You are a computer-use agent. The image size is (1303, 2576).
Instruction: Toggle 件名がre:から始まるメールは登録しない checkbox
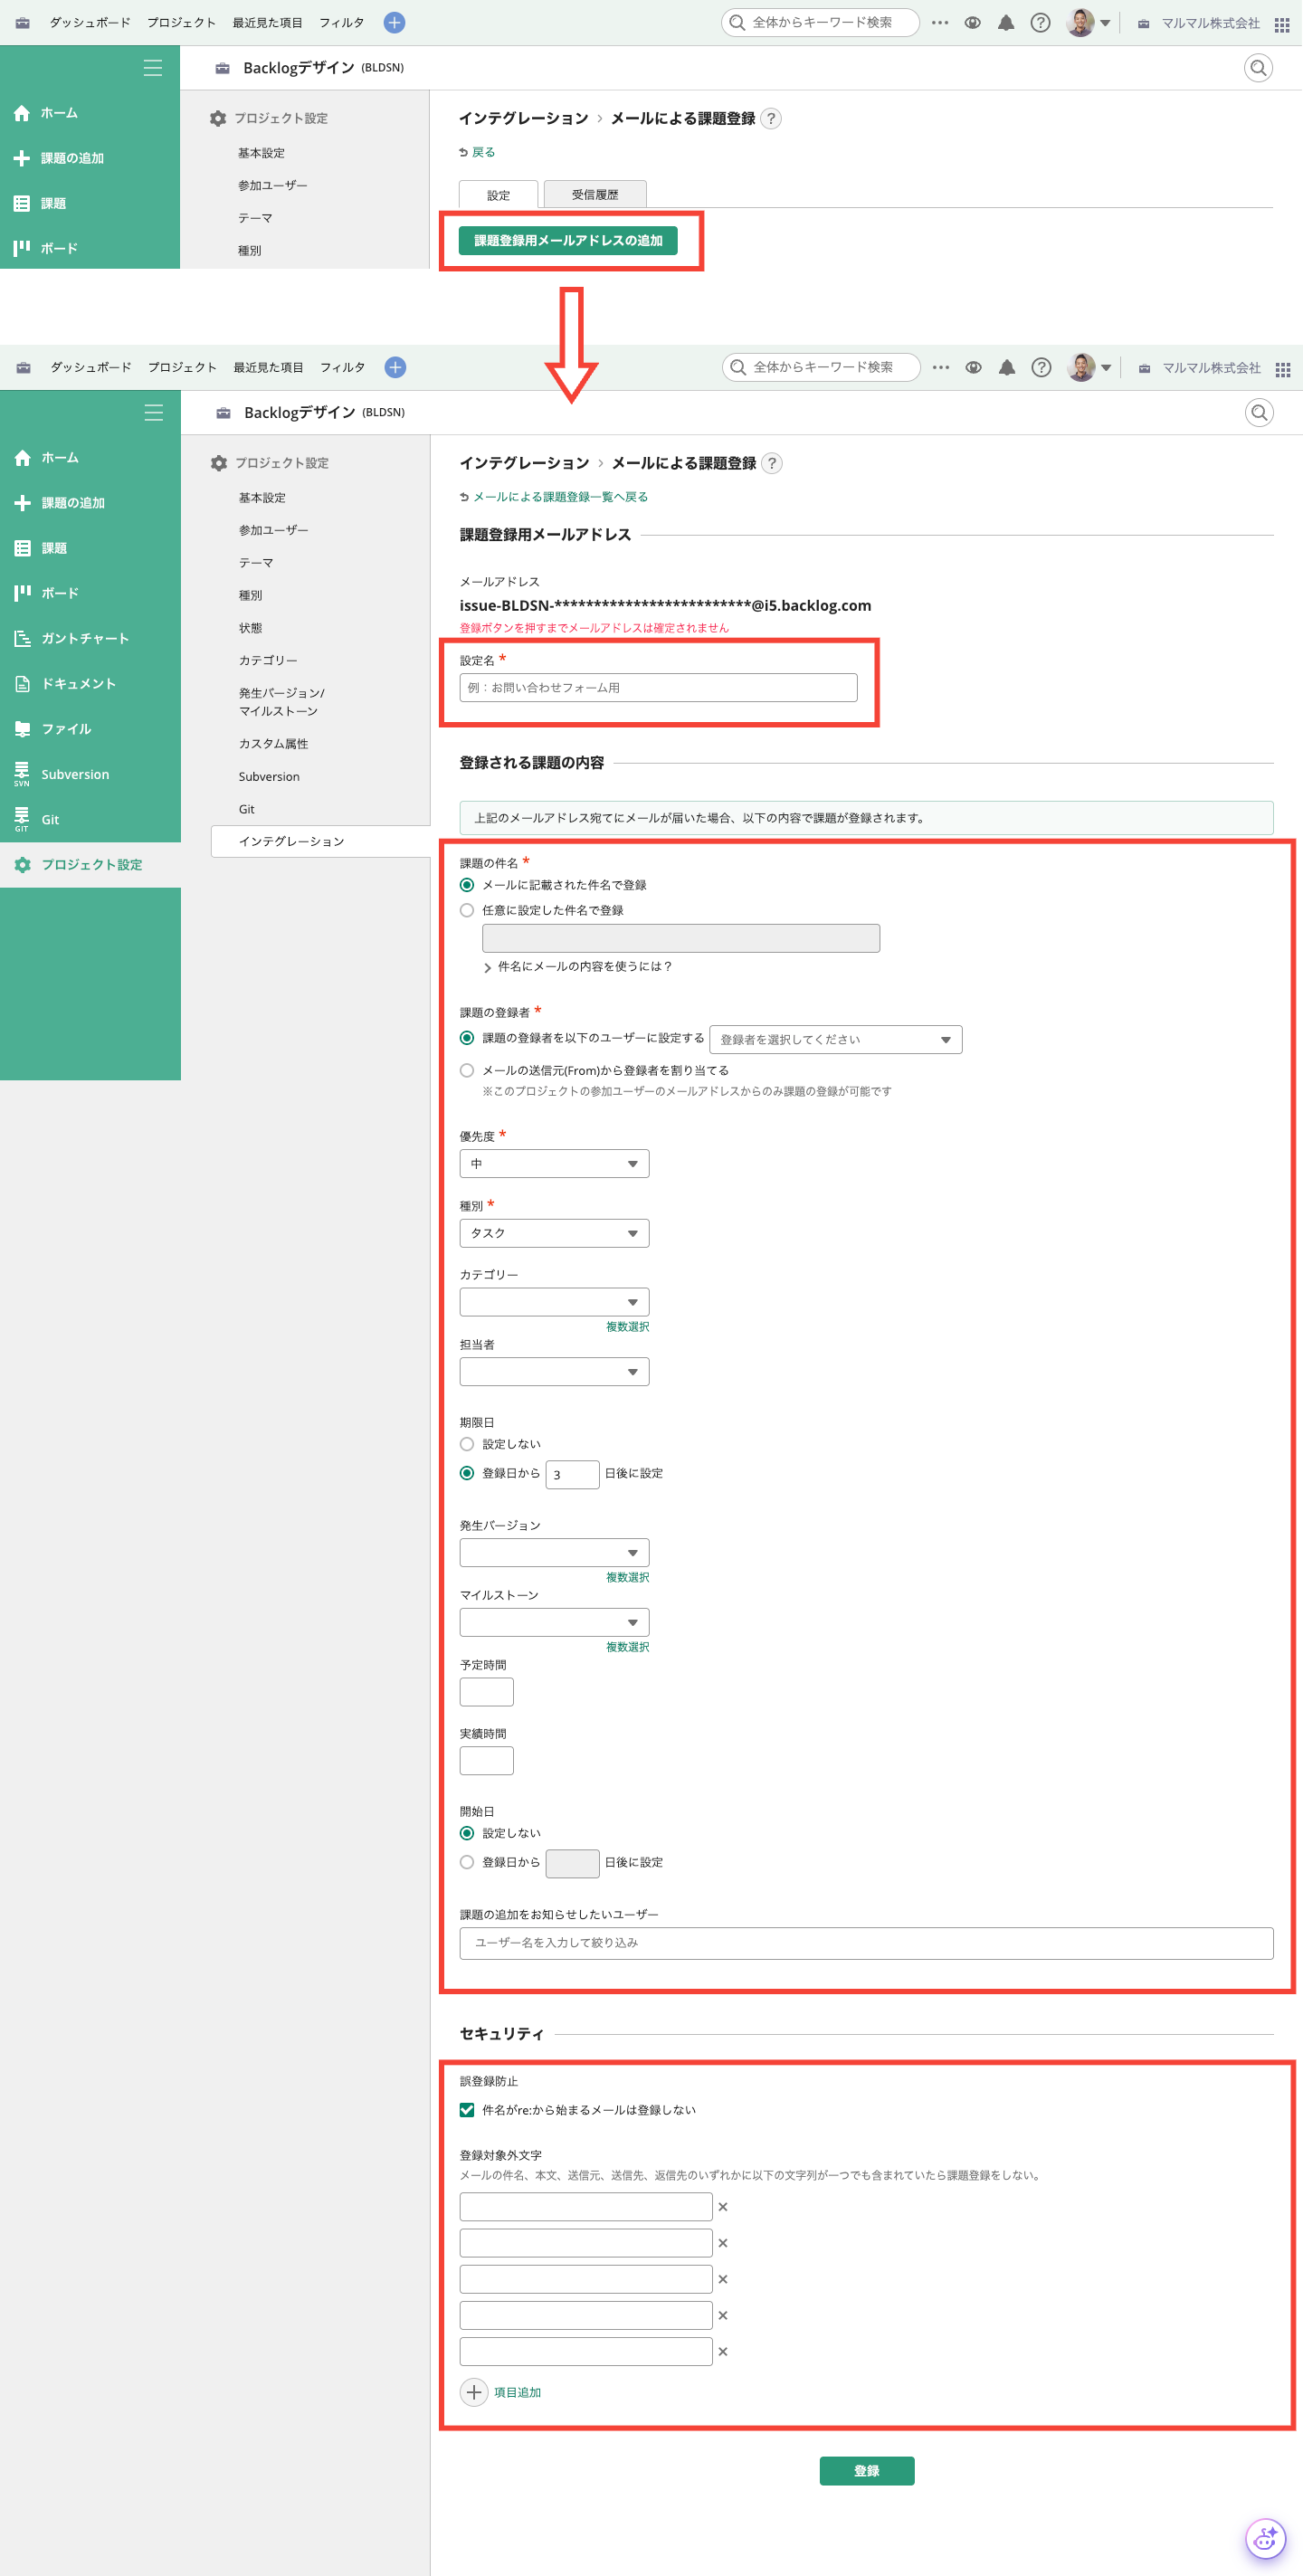point(467,2110)
